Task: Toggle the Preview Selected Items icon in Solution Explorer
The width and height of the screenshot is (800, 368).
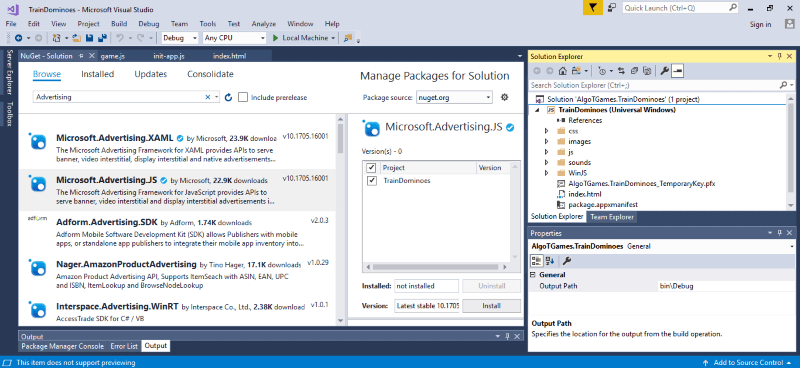Action: 677,71
